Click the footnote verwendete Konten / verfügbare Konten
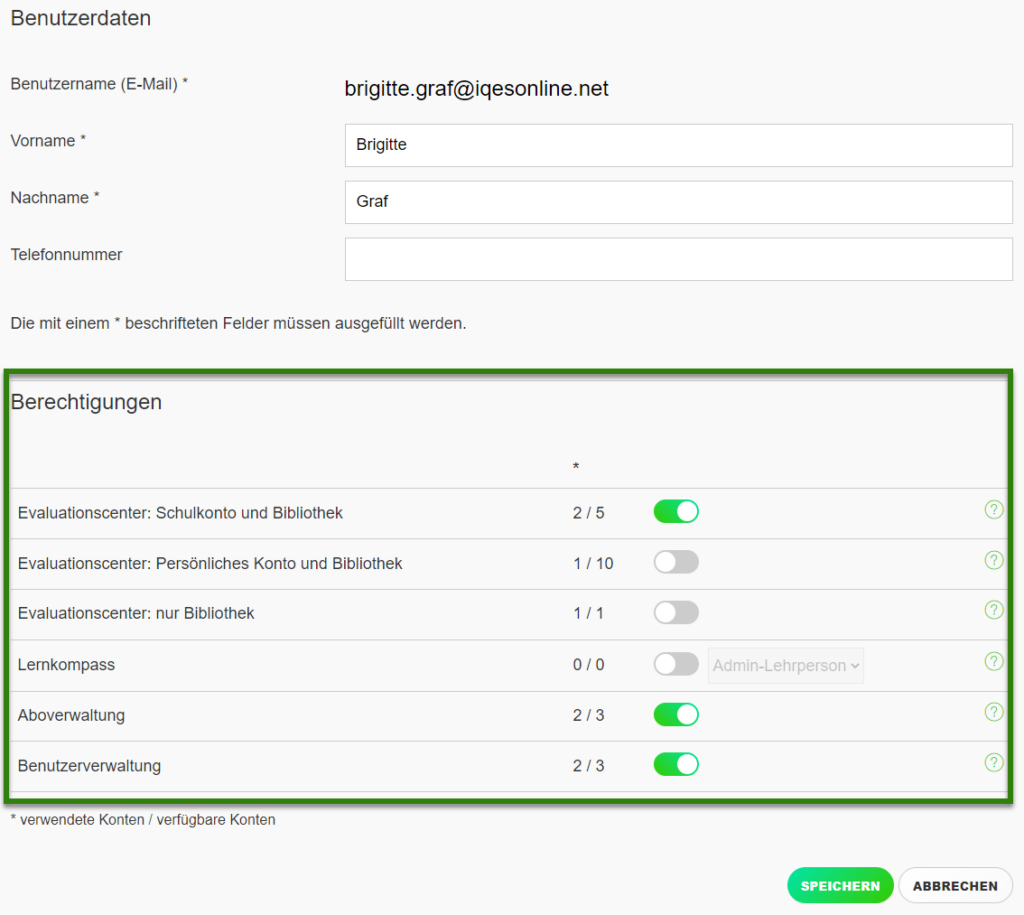This screenshot has width=1024, height=915. [x=142, y=820]
